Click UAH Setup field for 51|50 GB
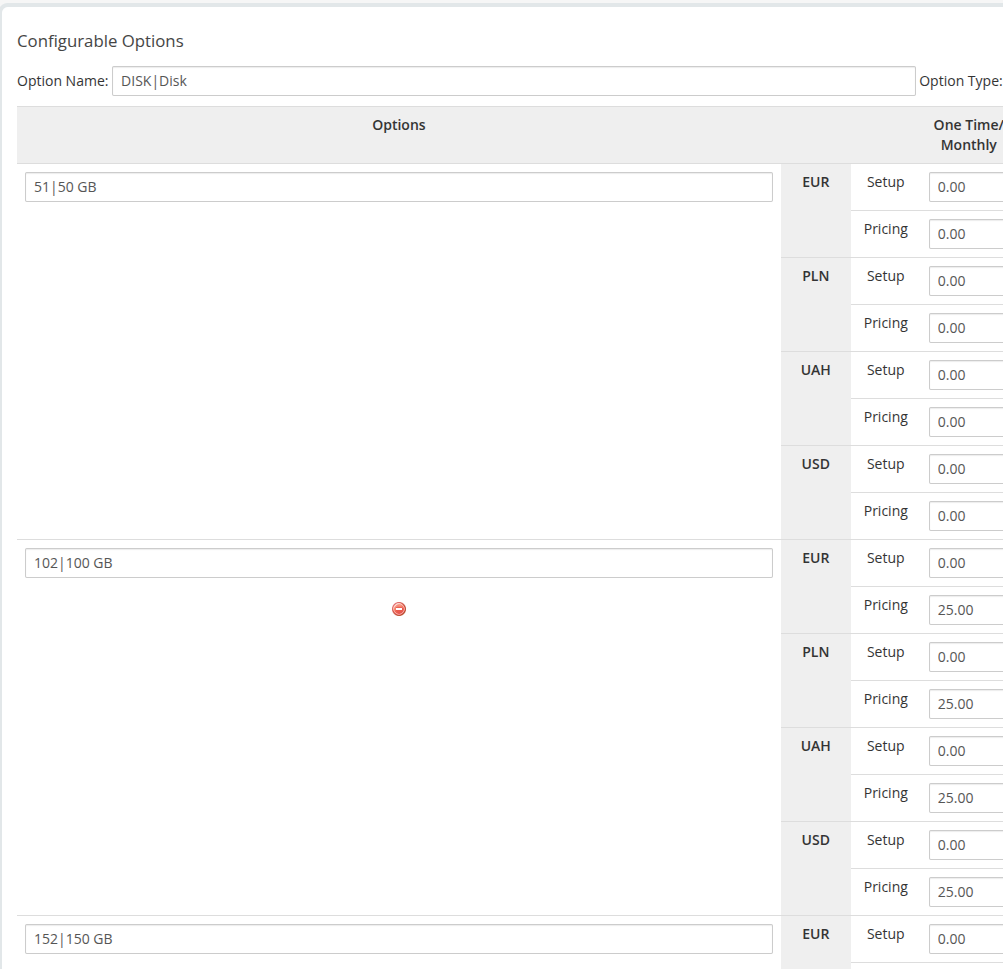 point(966,375)
